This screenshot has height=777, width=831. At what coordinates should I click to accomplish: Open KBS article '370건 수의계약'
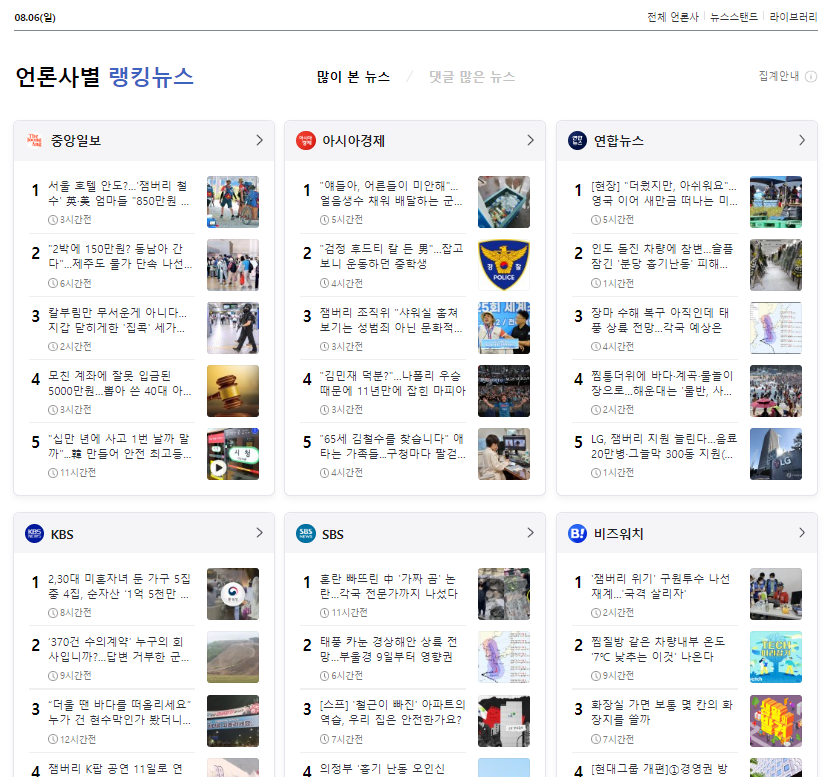[x=119, y=649]
